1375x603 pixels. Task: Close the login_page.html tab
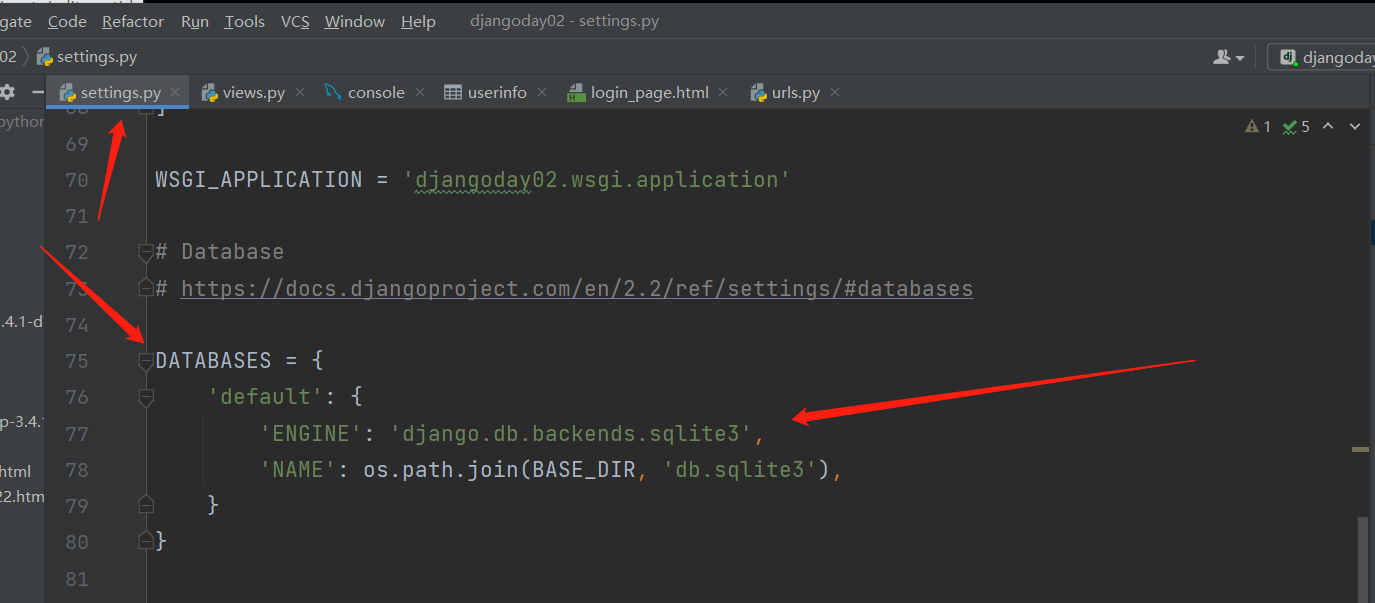[724, 92]
